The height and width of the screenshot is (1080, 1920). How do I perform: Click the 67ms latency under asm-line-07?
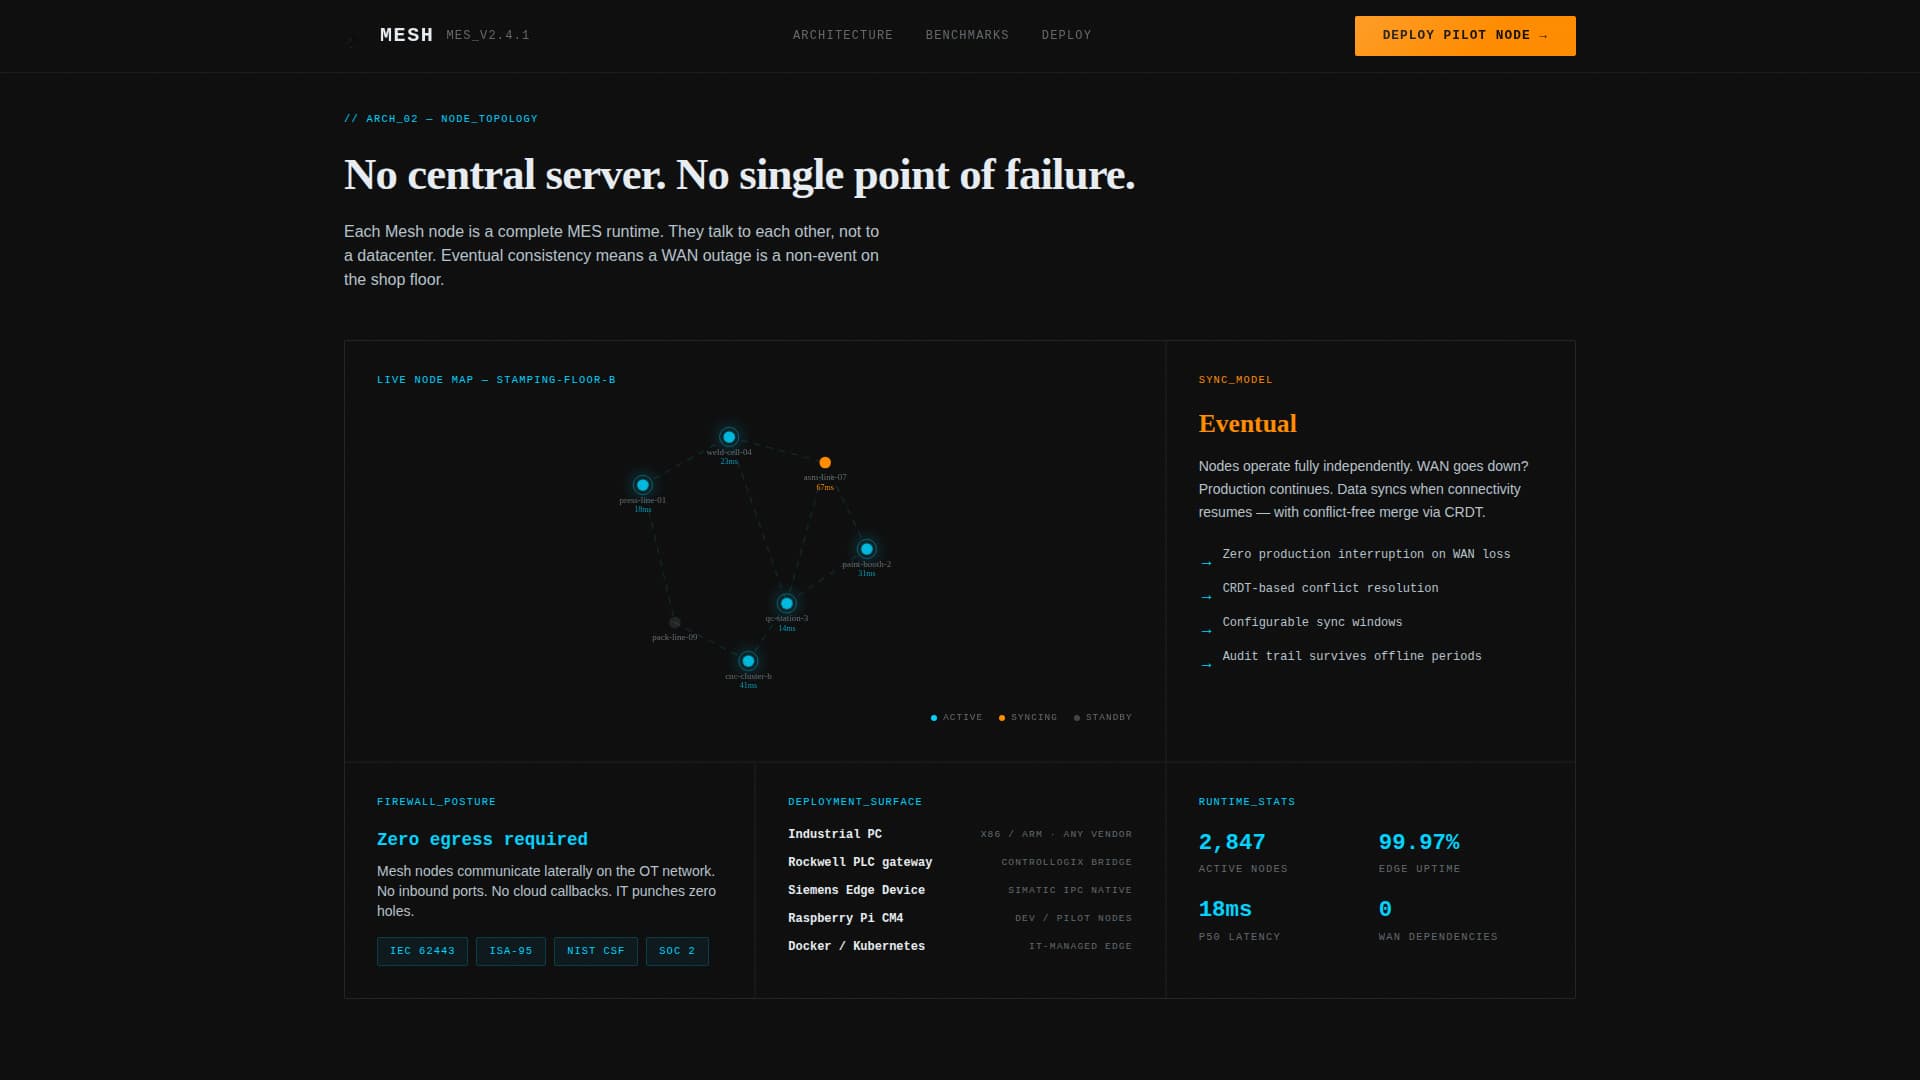825,487
